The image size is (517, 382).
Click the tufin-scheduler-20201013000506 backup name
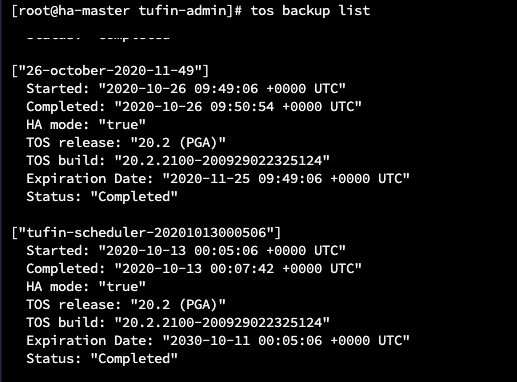(146, 232)
